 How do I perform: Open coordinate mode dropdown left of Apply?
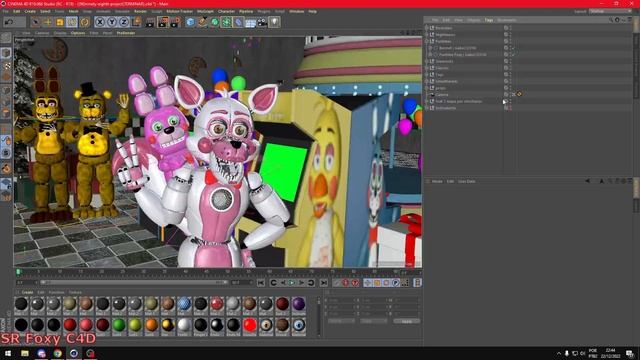point(373,321)
